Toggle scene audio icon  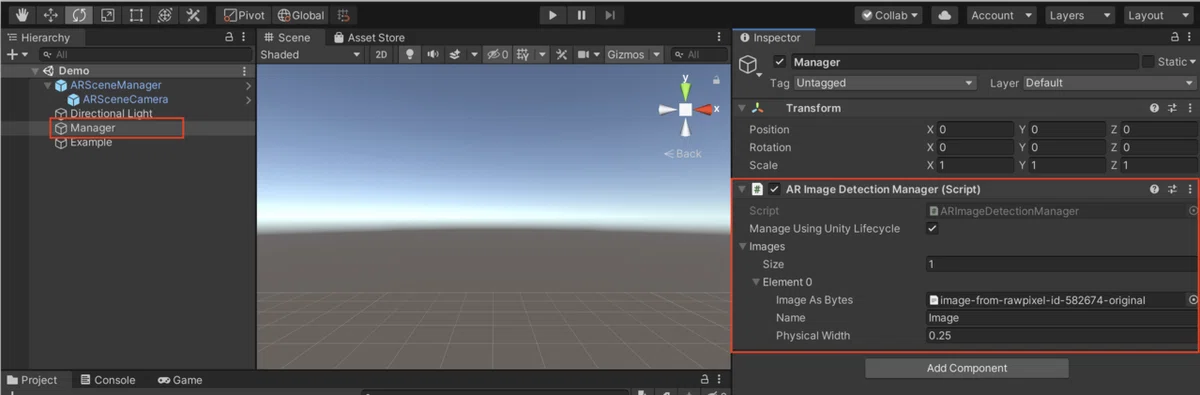click(433, 55)
